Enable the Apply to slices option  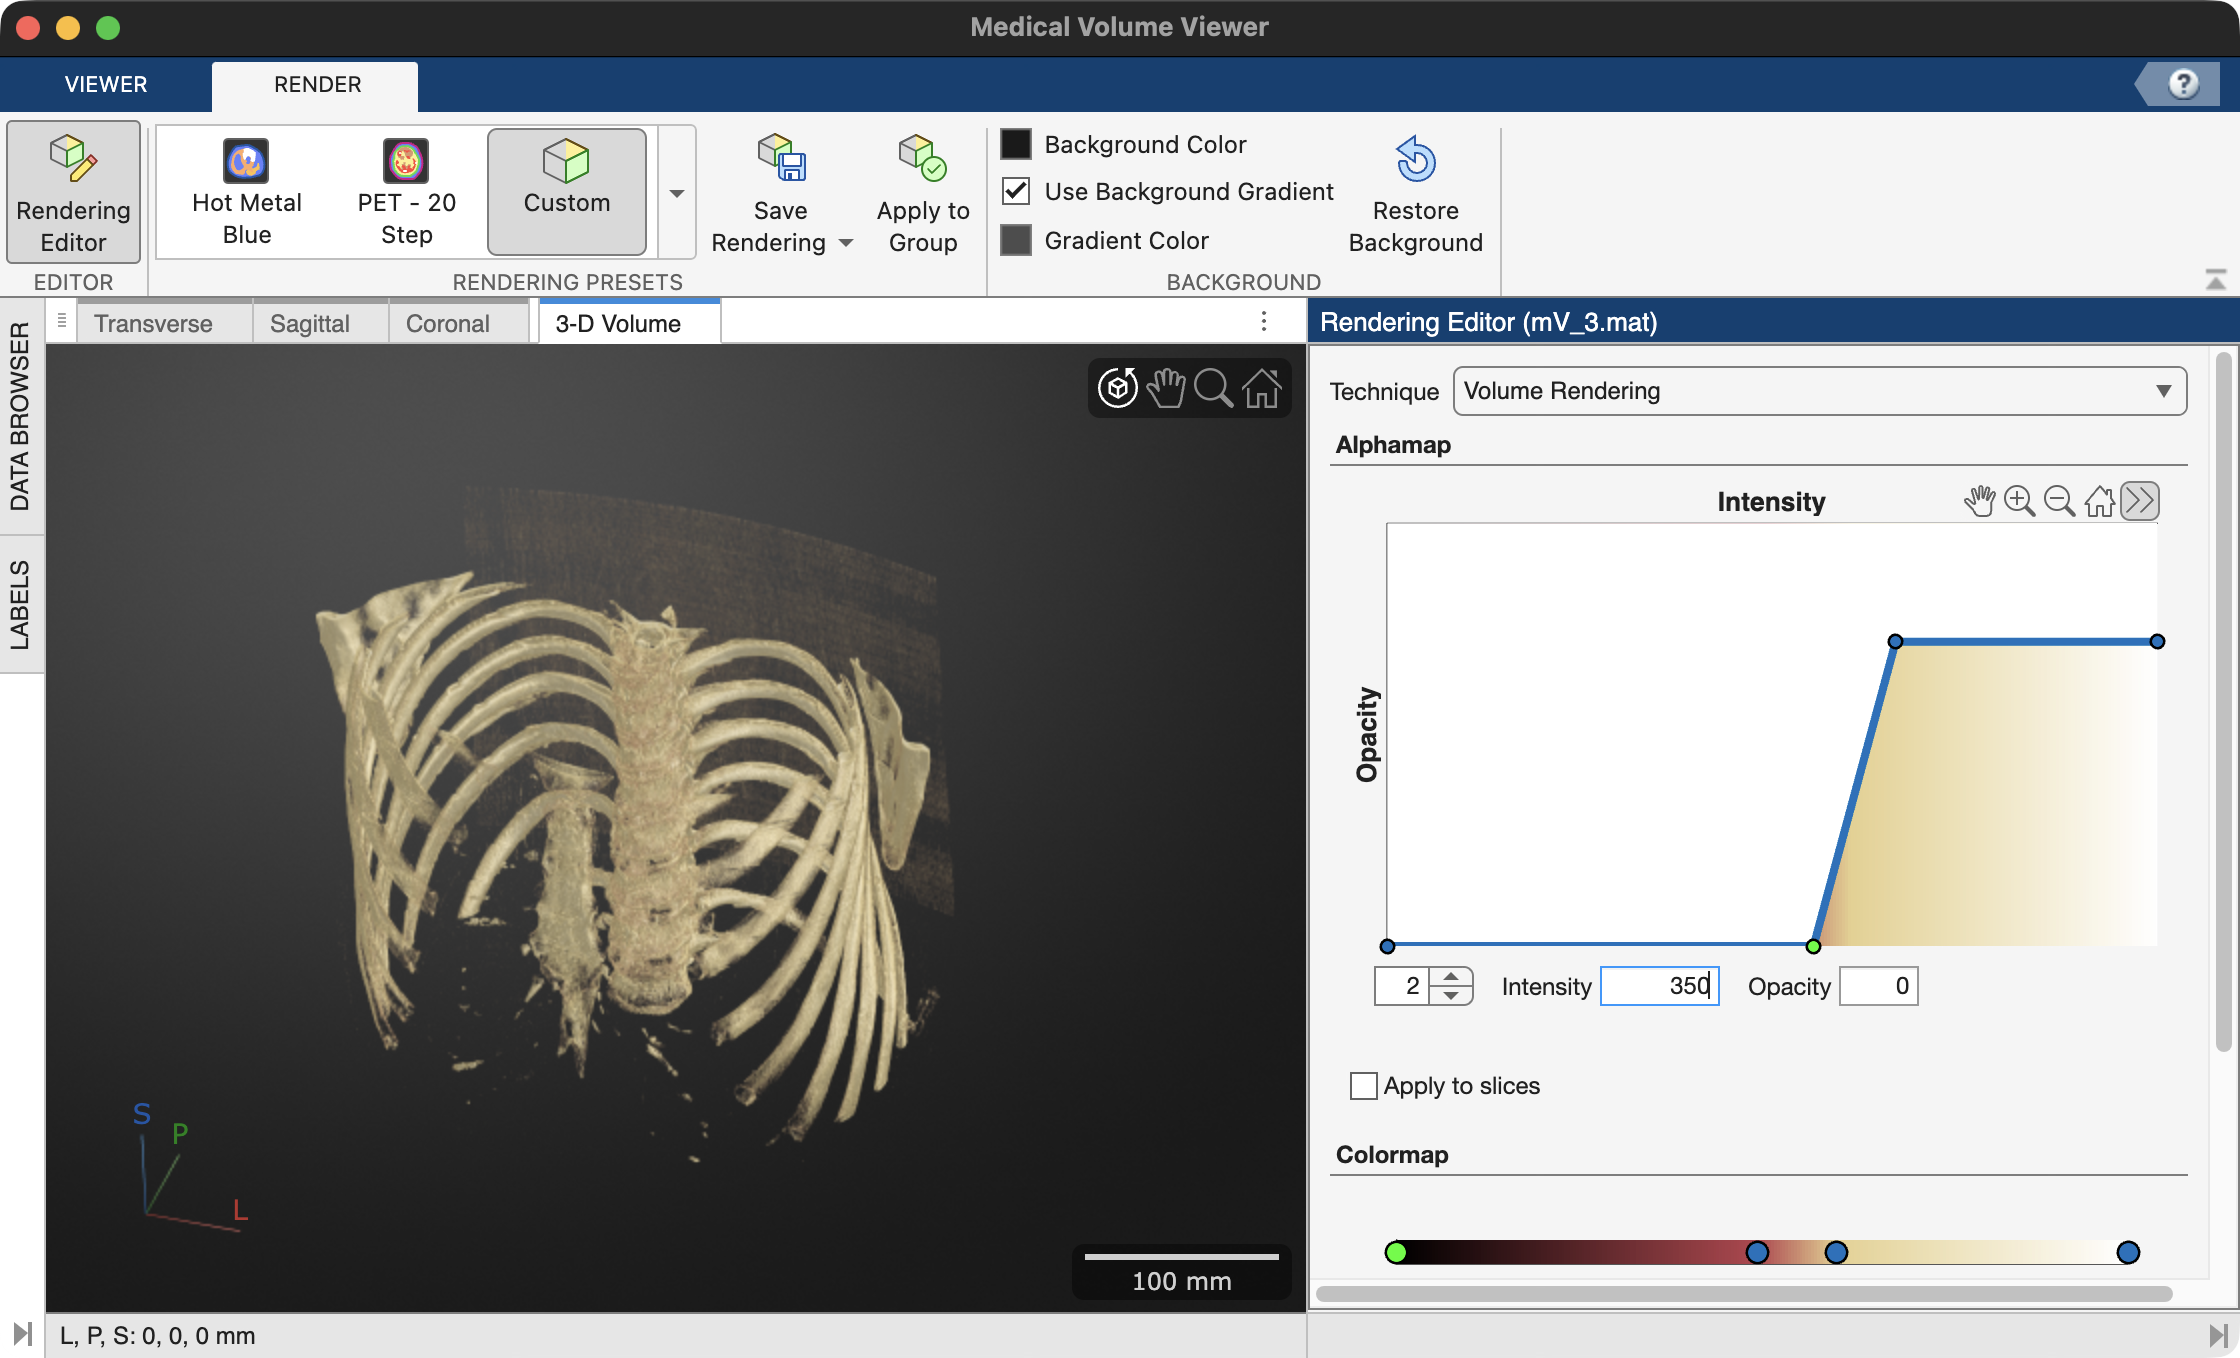coord(1362,1086)
